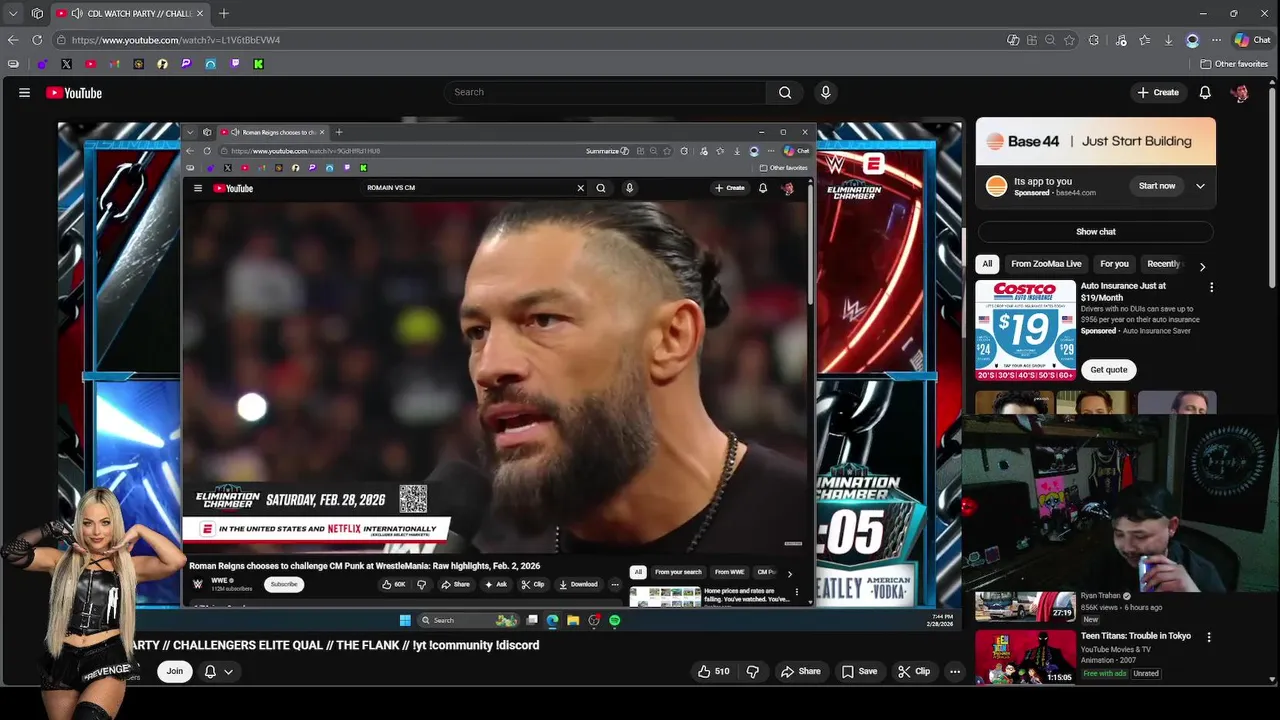The image size is (1280, 720).
Task: Open the split screen apps icon
Action: (1031, 40)
